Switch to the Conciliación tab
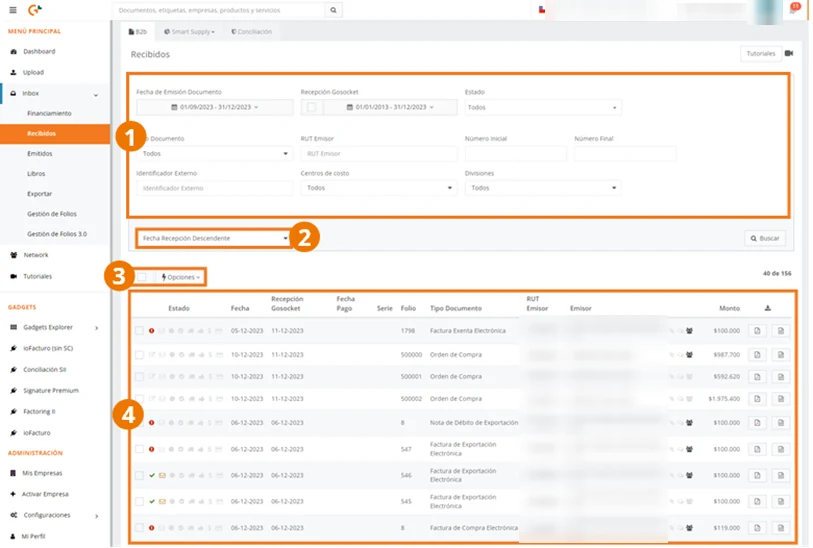Screen dimensions: 813x548 pos(251,32)
